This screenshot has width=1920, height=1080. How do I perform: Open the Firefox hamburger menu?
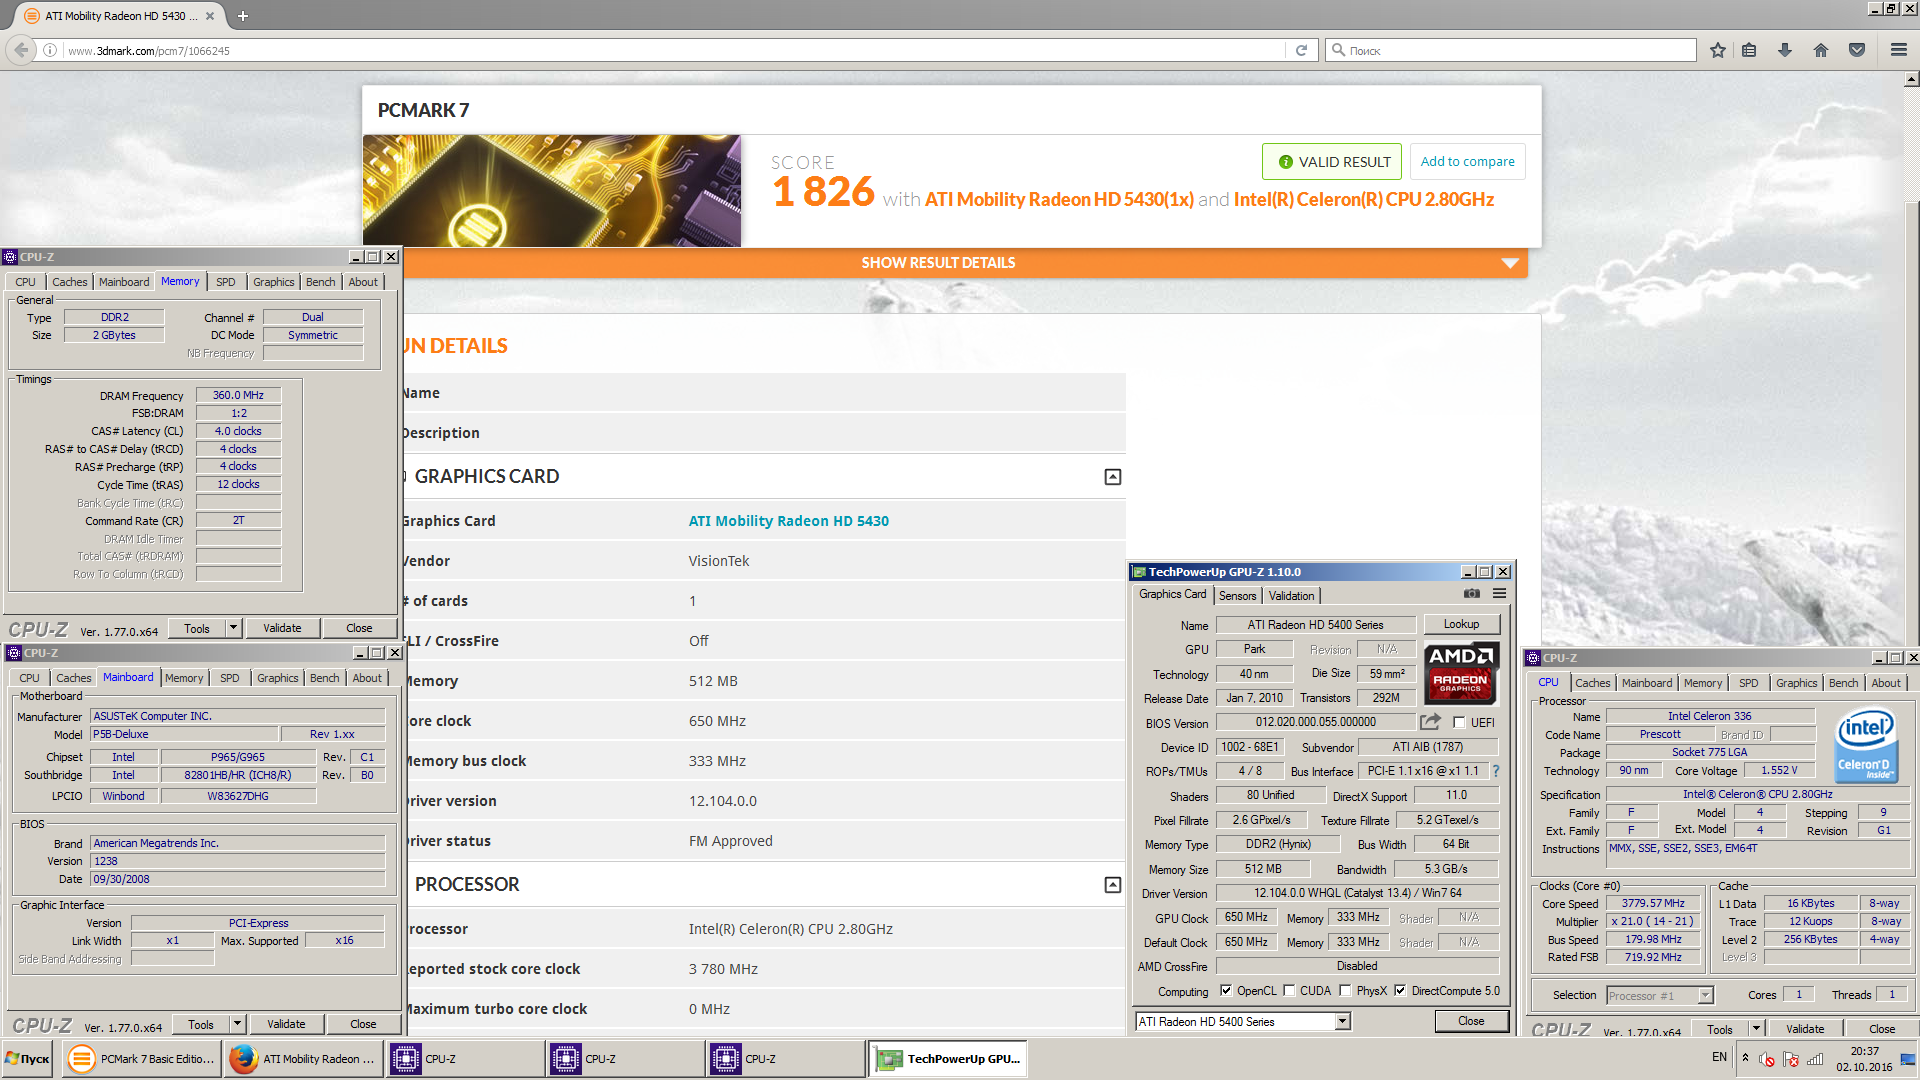[x=1898, y=50]
